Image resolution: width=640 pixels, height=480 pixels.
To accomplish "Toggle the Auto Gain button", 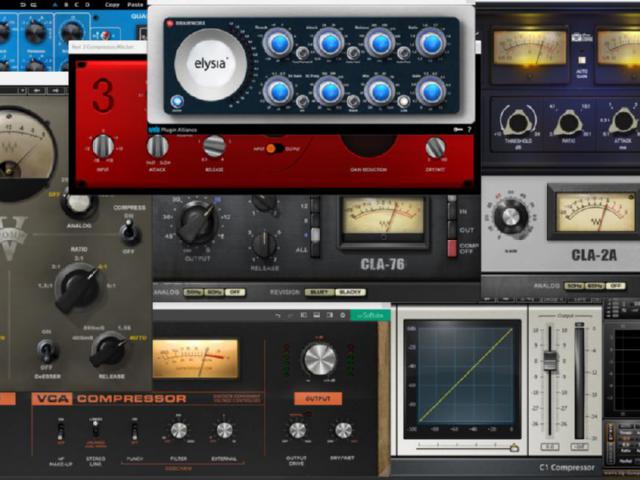I will point(582,60).
